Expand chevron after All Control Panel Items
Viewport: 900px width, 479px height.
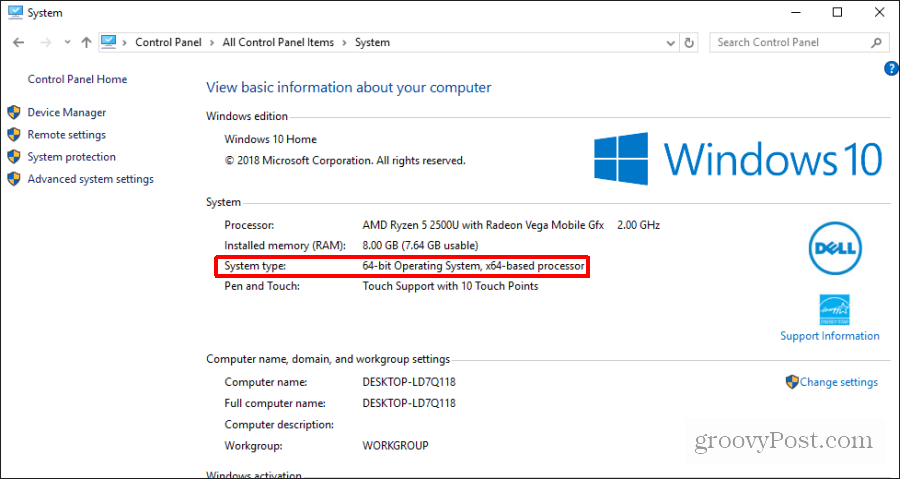[x=344, y=42]
